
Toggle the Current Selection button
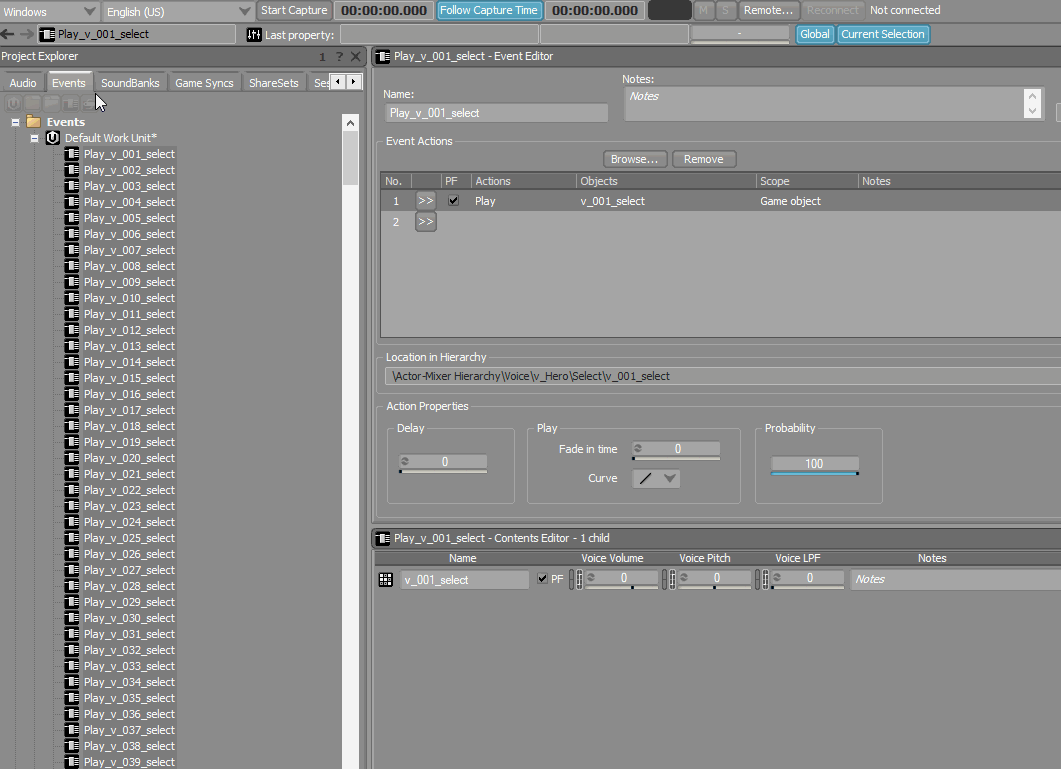(883, 35)
